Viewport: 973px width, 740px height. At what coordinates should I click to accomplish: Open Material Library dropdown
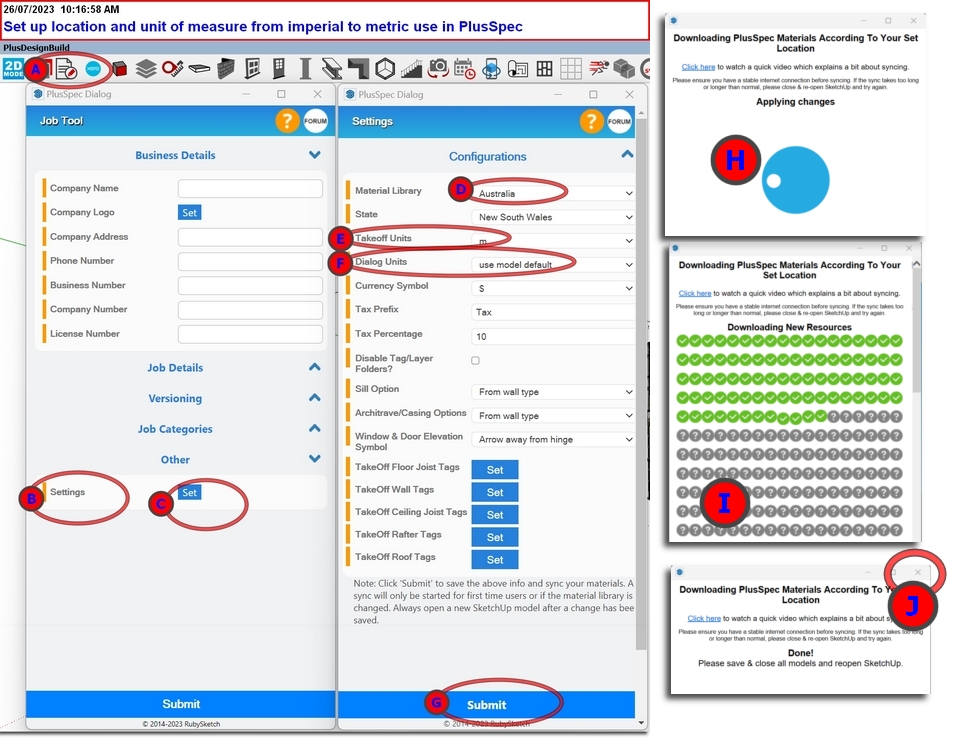554,193
